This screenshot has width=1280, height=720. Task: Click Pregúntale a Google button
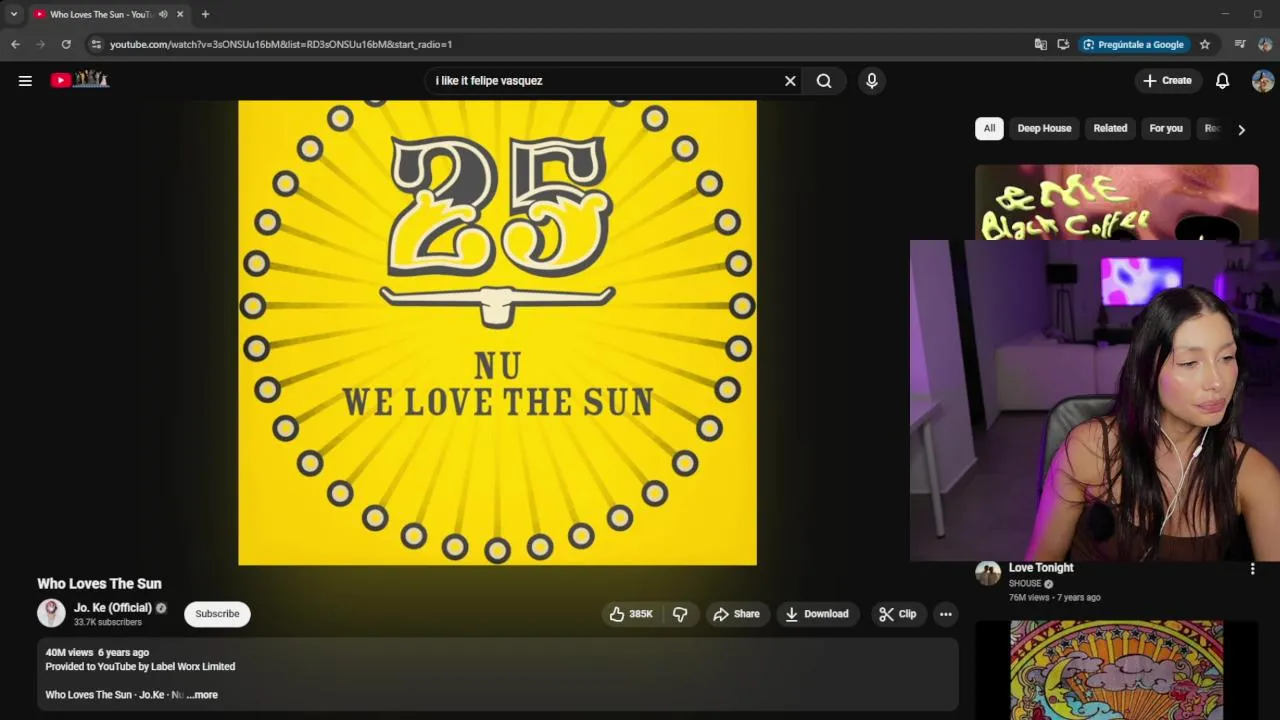pyautogui.click(x=1133, y=44)
